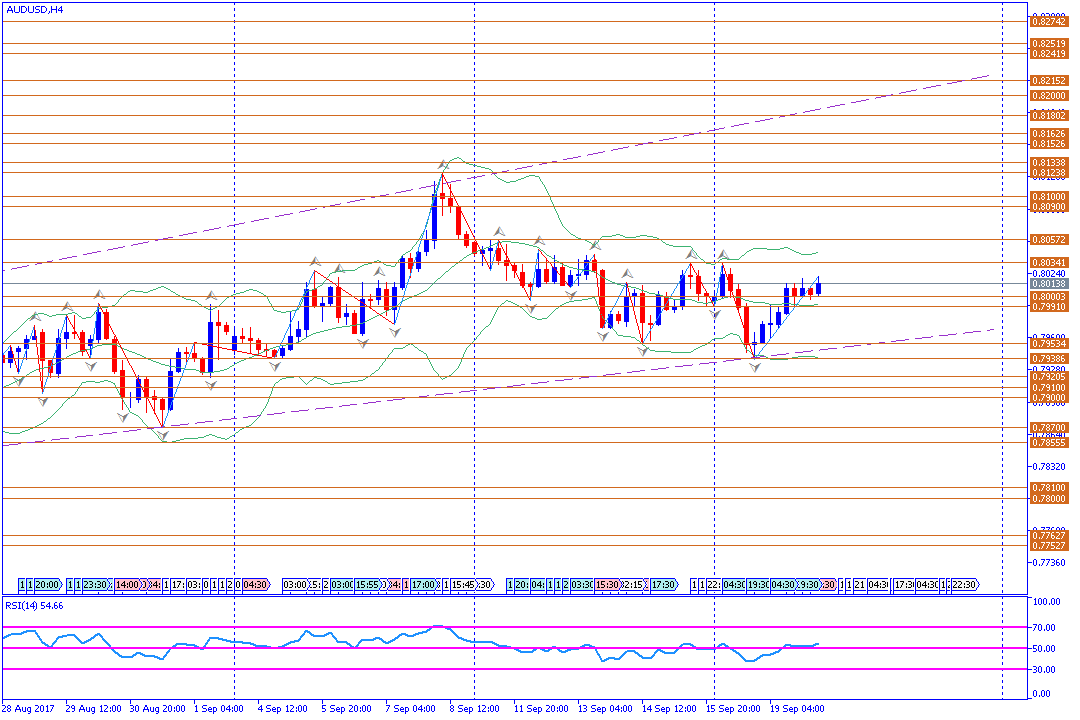Image resolution: width=1080 pixels, height=720 pixels.
Task: Select the 0.79910 price level label
Action: point(1049,307)
